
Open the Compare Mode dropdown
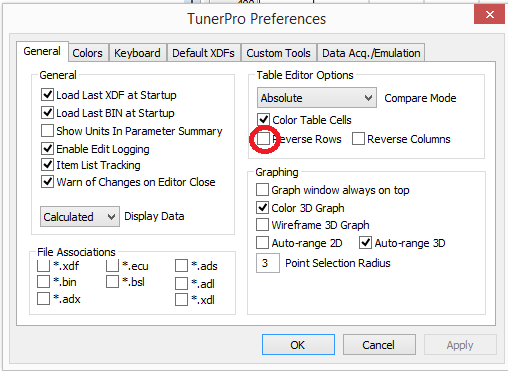click(x=317, y=98)
